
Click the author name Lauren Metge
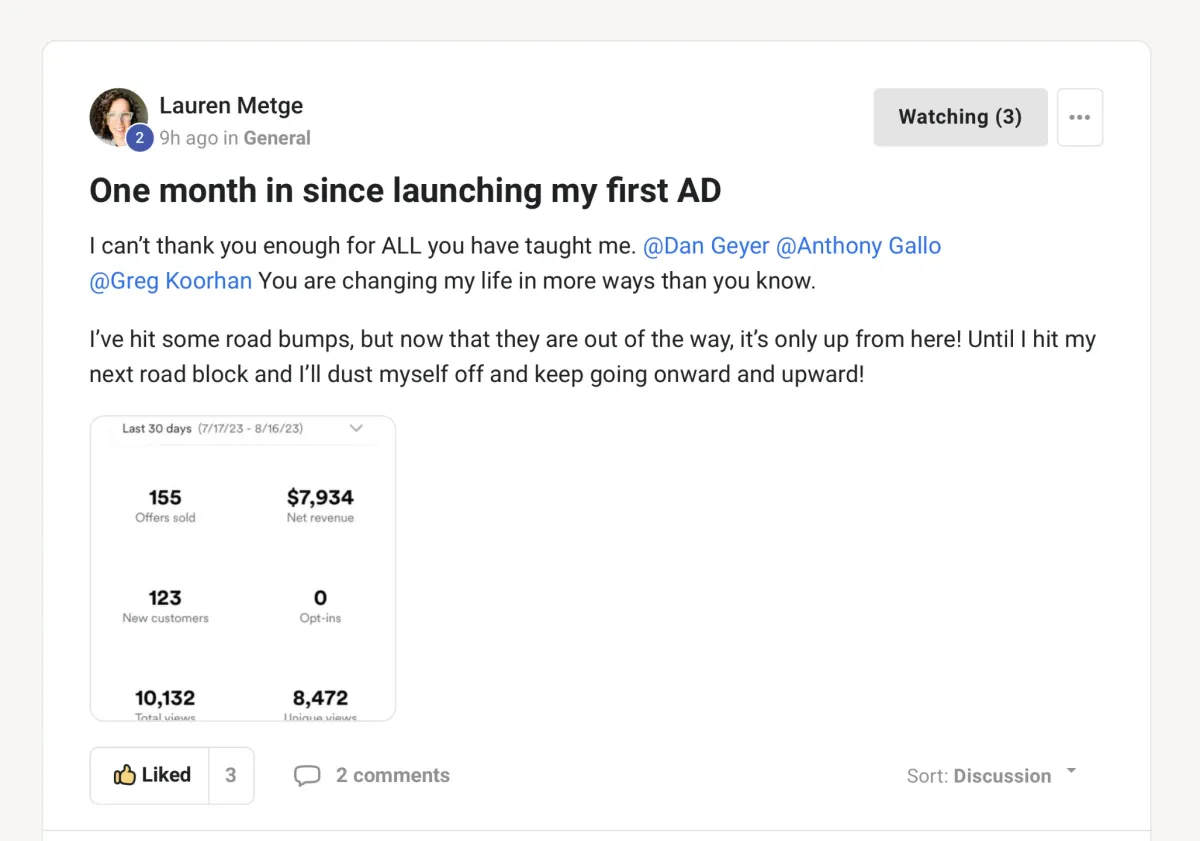click(231, 105)
